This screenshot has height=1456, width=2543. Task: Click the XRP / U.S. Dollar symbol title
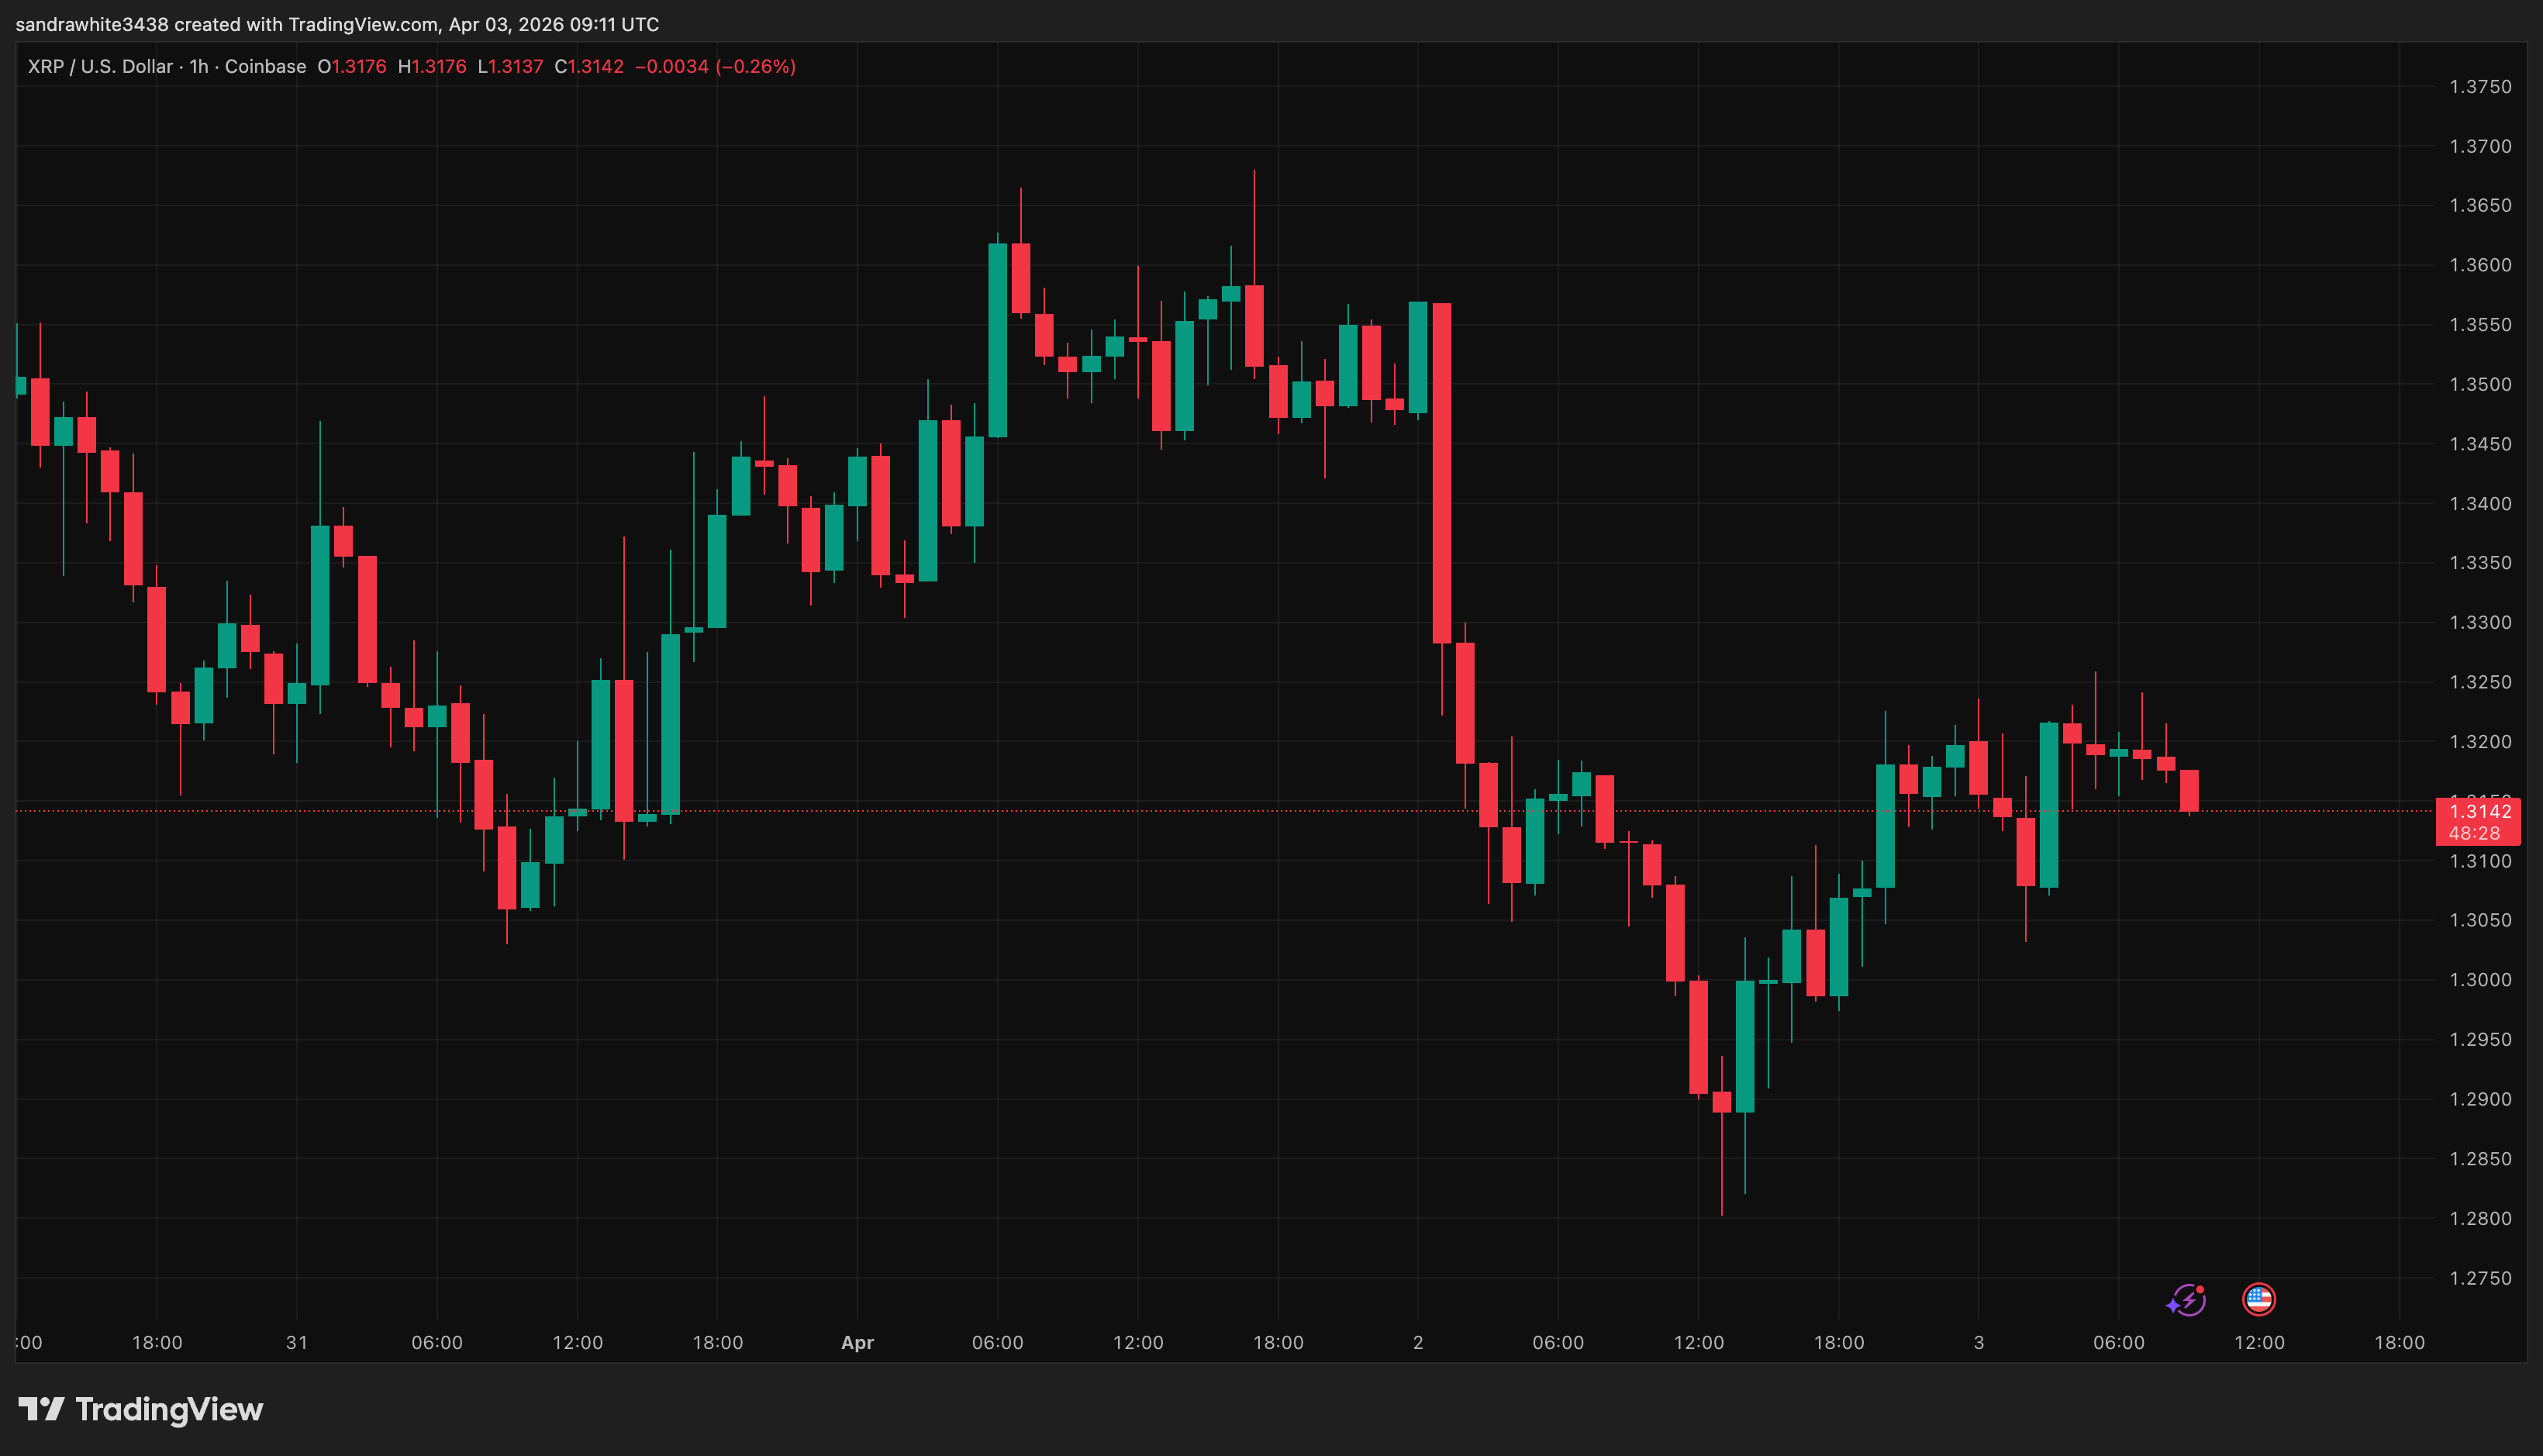(100, 67)
